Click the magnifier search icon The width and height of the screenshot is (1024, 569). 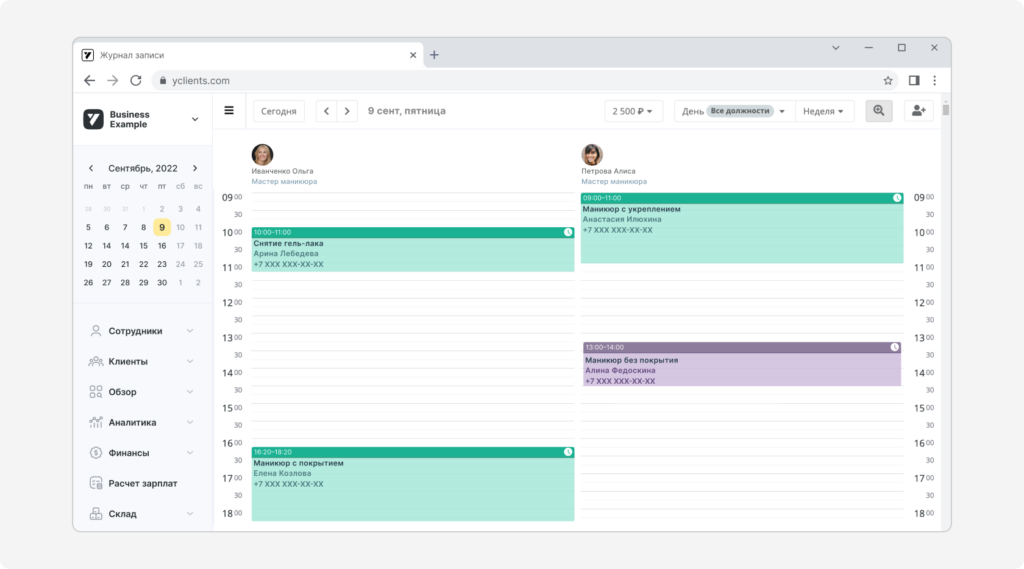click(878, 110)
